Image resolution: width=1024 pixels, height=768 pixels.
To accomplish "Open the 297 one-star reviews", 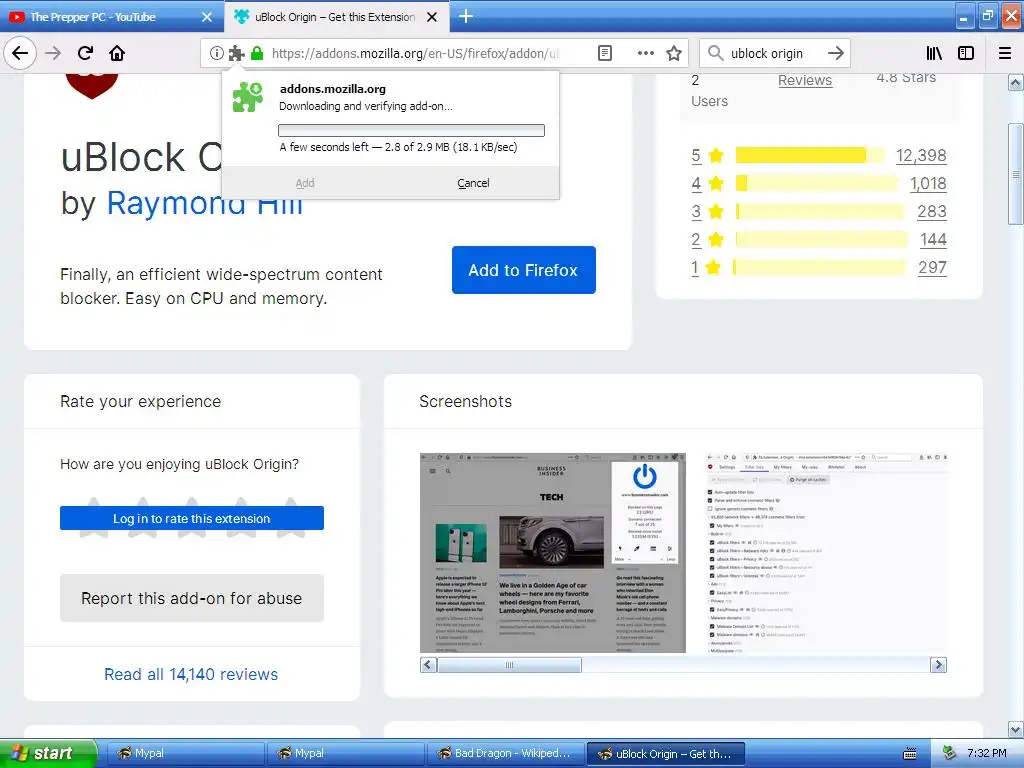I will [932, 267].
